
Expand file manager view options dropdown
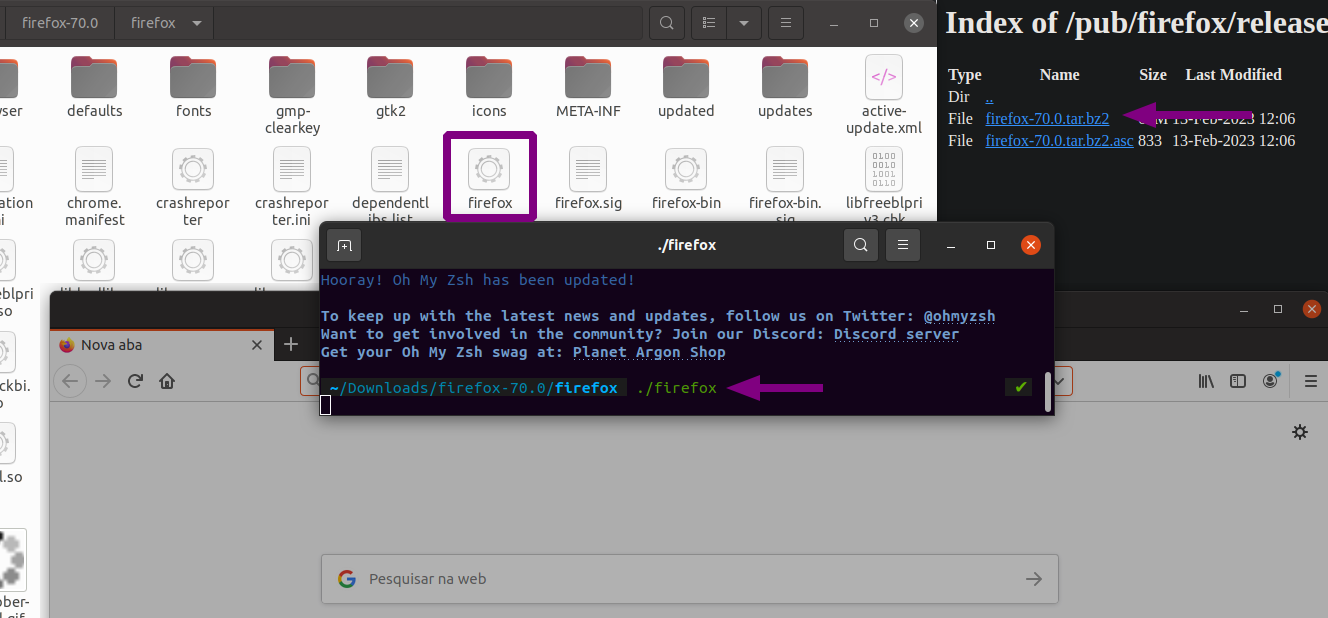pos(743,23)
